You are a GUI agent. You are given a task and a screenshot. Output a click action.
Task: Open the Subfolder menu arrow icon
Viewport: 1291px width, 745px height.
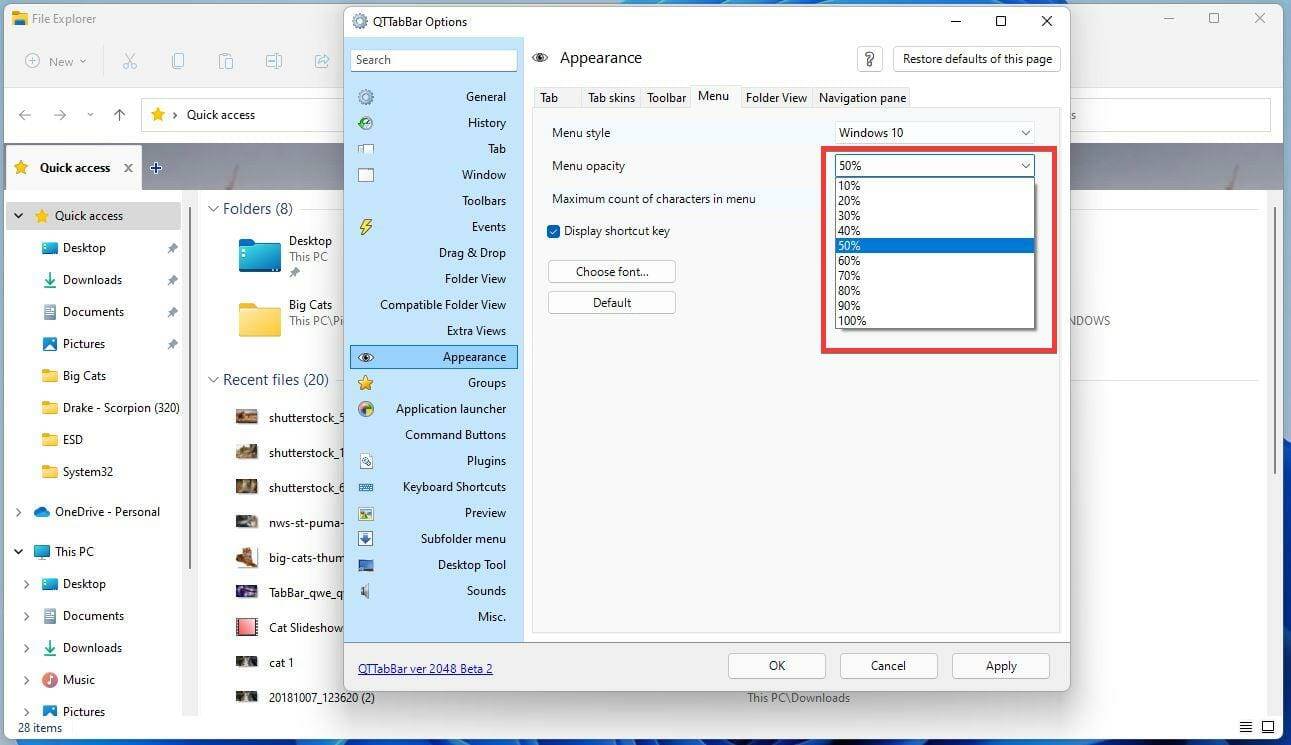tap(365, 538)
